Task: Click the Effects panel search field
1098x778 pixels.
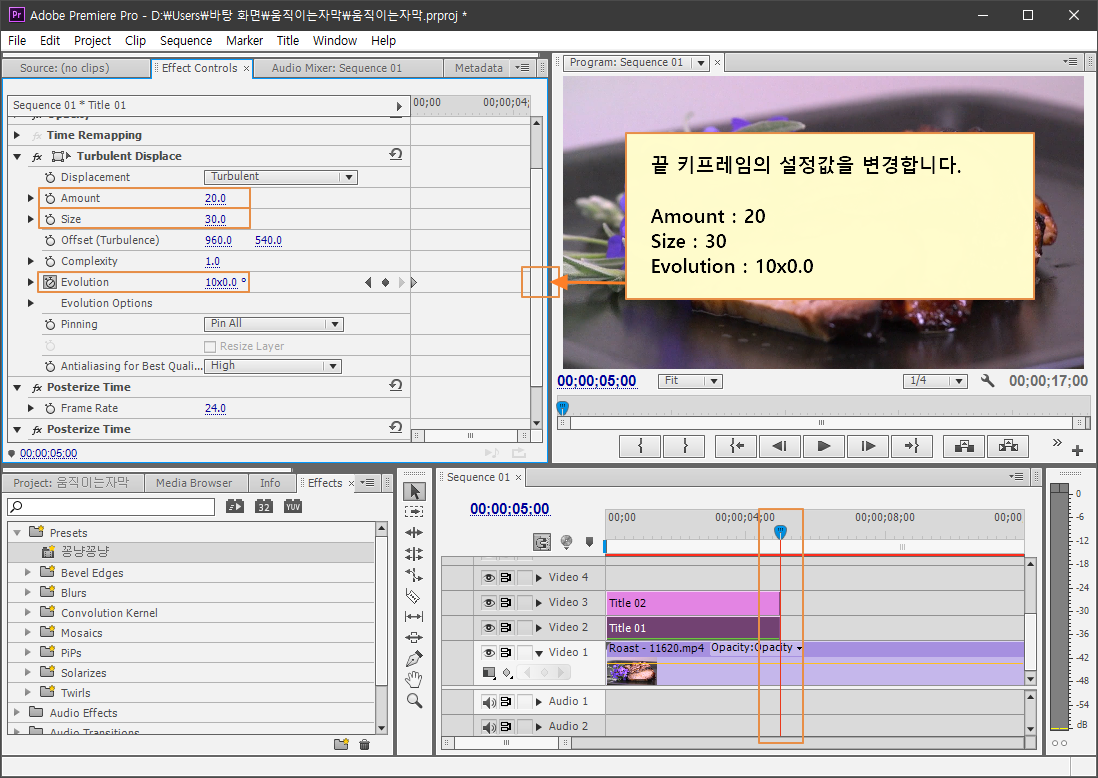Action: tap(111, 506)
